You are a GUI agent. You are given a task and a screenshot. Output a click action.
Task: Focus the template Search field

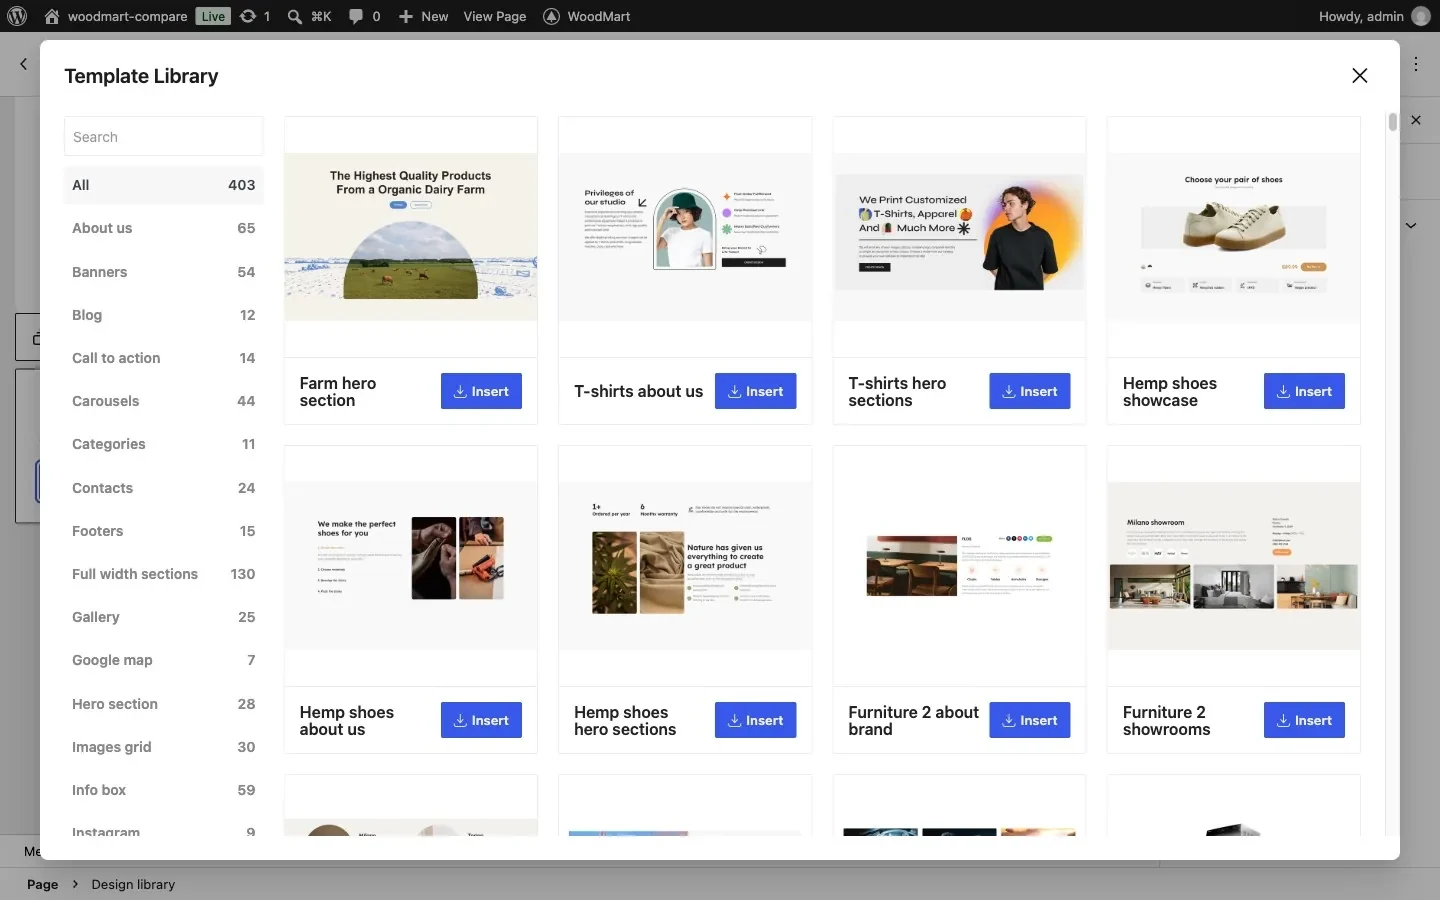163,137
